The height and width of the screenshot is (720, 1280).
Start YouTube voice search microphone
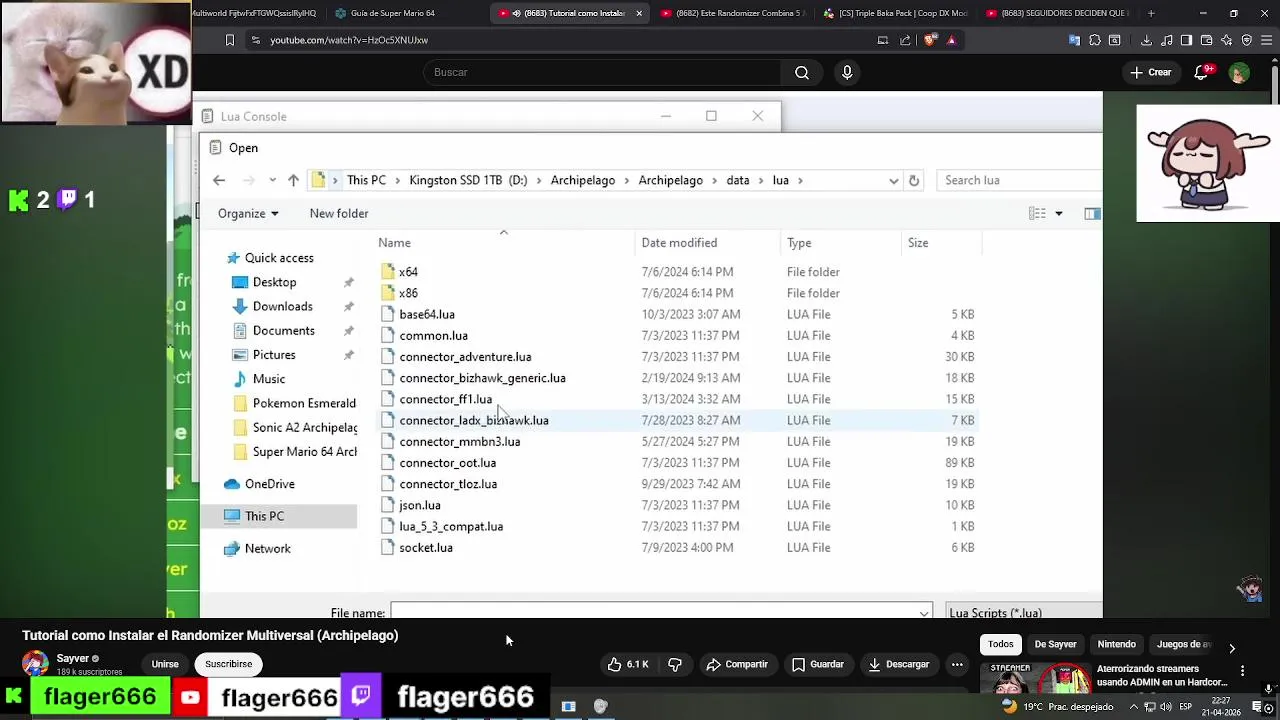847,72
